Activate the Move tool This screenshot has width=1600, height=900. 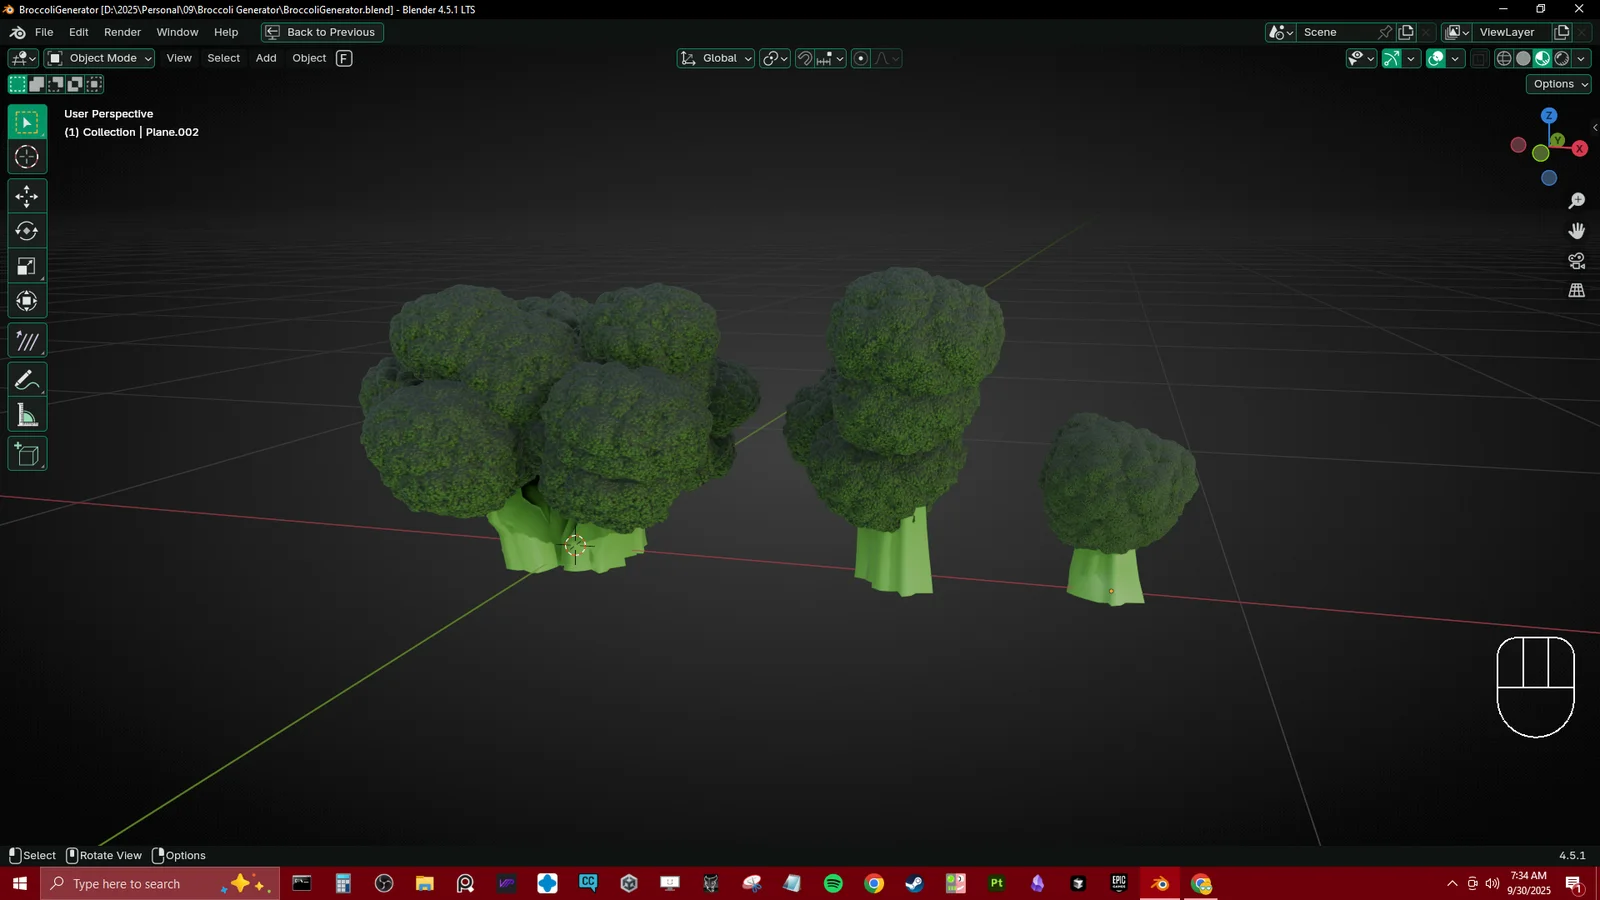[27, 196]
